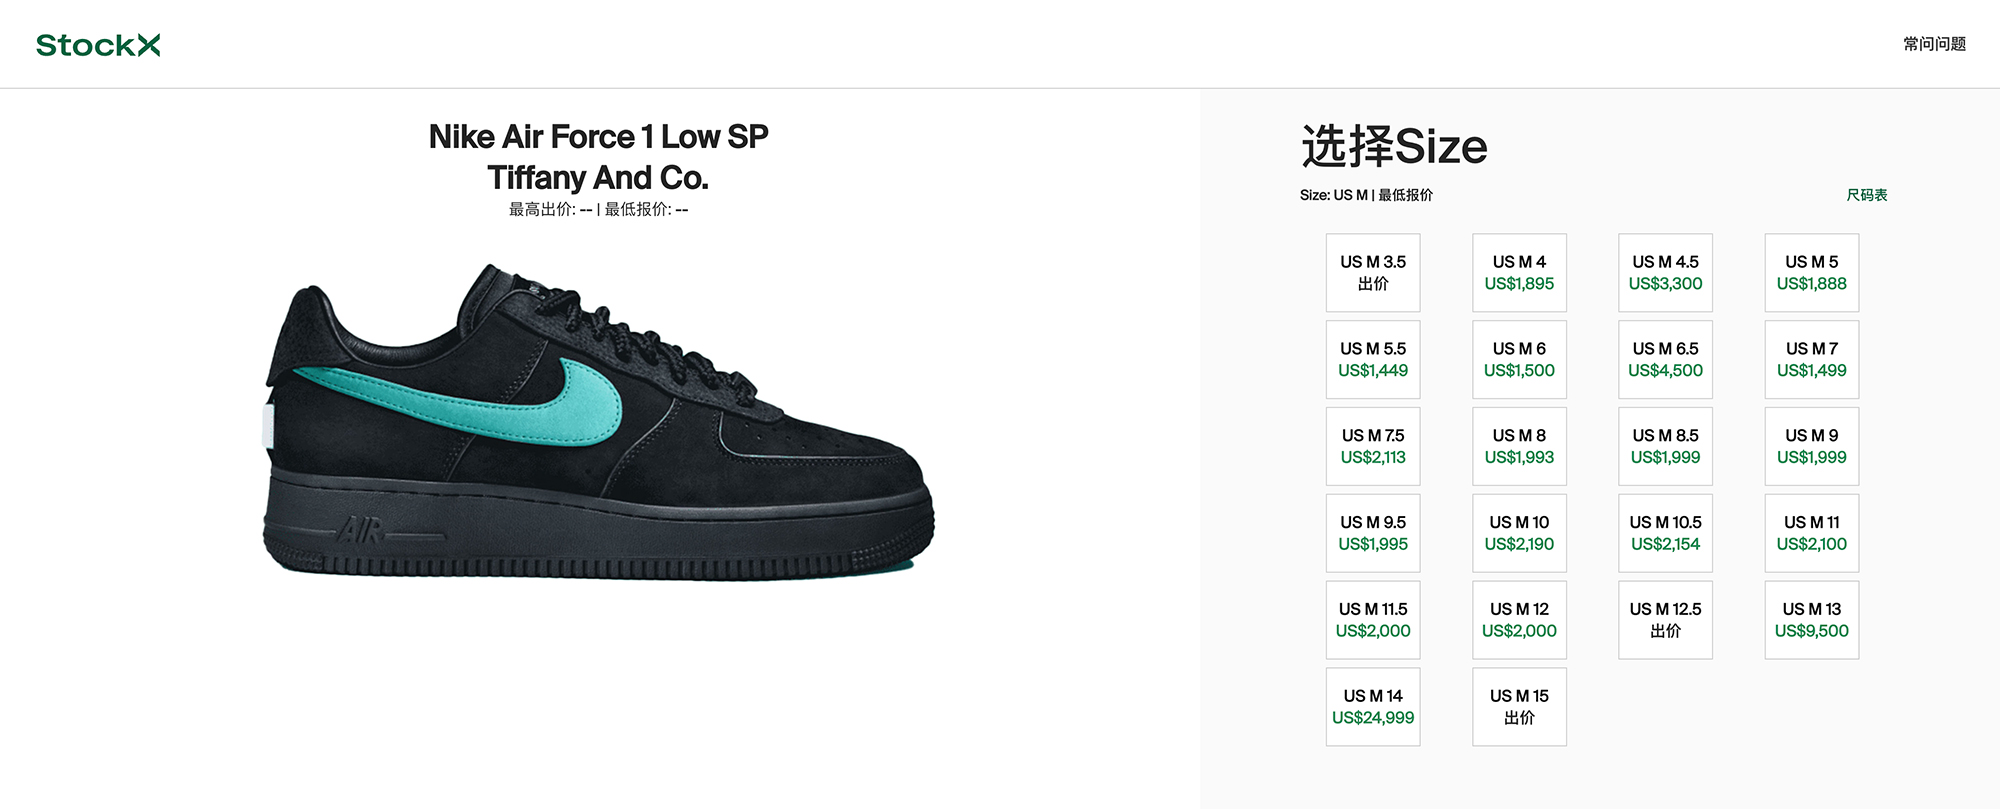Pick size US M 15 to bid
Viewport: 2000px width, 809px height.
[x=1519, y=707]
